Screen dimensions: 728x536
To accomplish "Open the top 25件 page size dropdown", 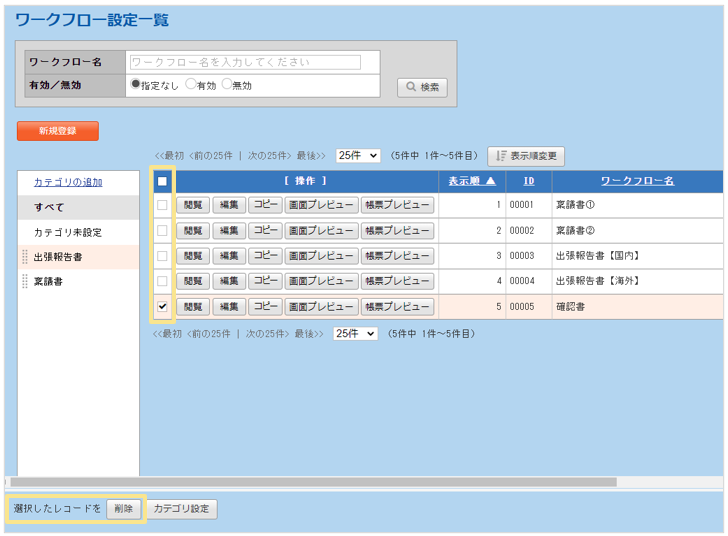I will point(358,156).
